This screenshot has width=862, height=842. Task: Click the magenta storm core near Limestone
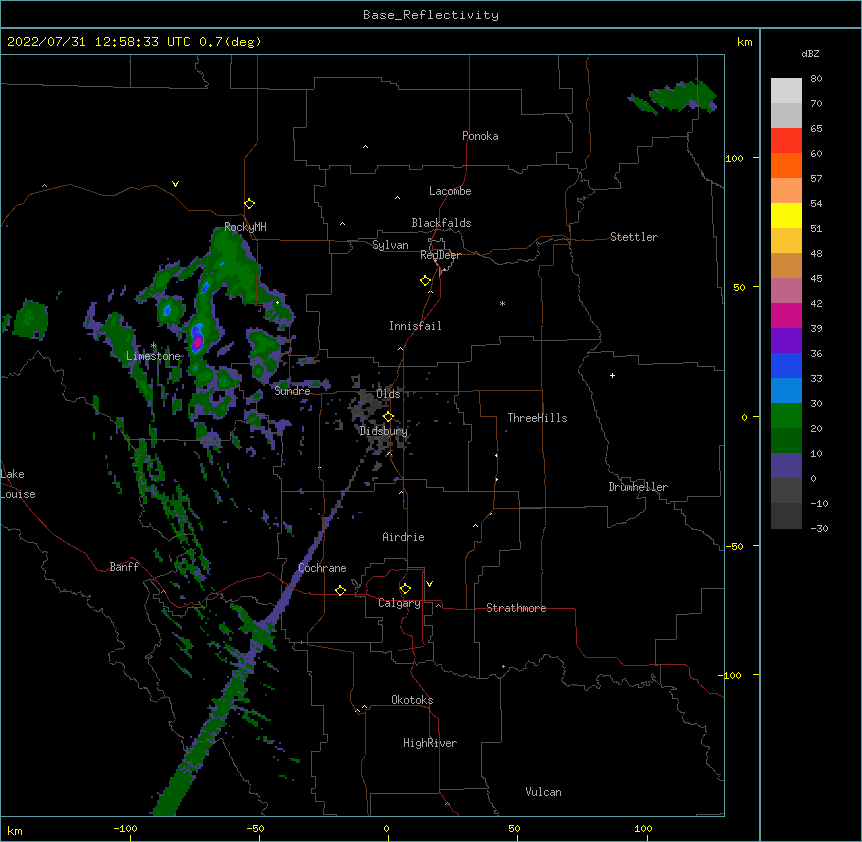197,342
